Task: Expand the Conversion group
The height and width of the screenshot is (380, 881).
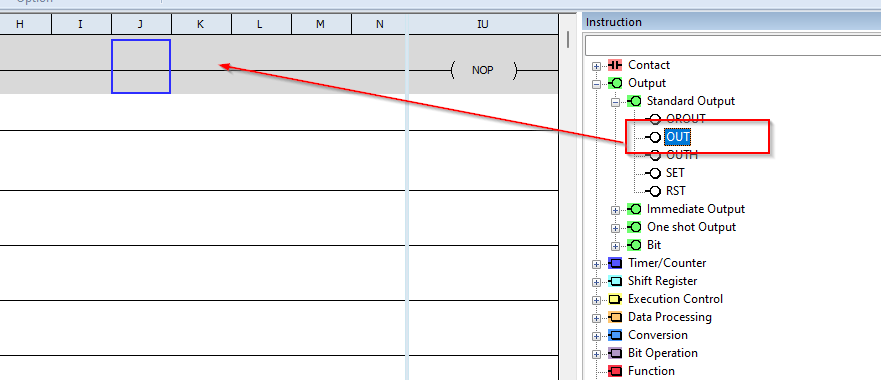Action: tap(596, 336)
